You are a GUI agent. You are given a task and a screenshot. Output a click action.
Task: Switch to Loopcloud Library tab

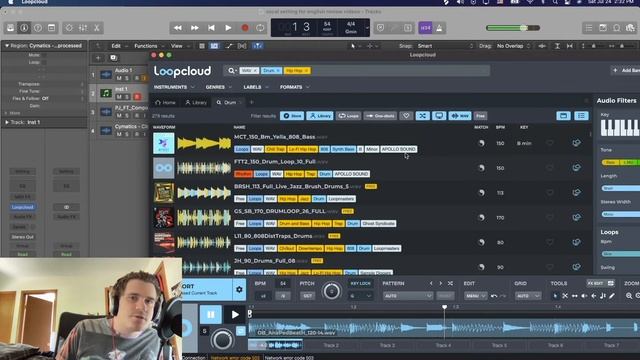pyautogui.click(x=196, y=102)
